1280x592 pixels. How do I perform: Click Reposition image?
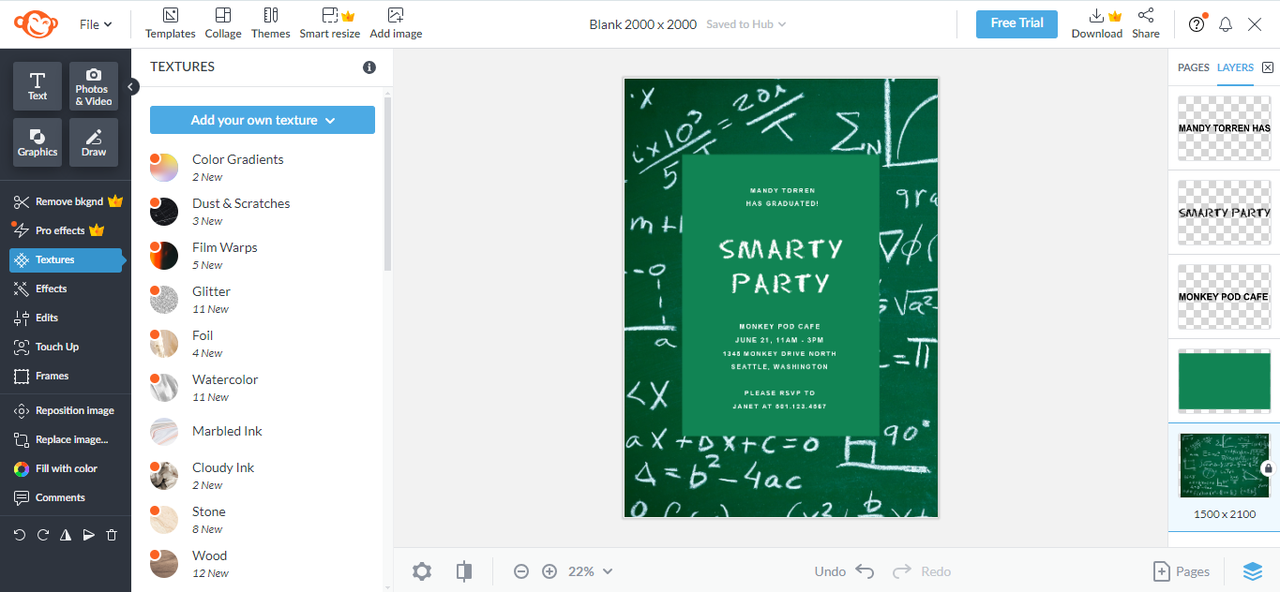63,411
